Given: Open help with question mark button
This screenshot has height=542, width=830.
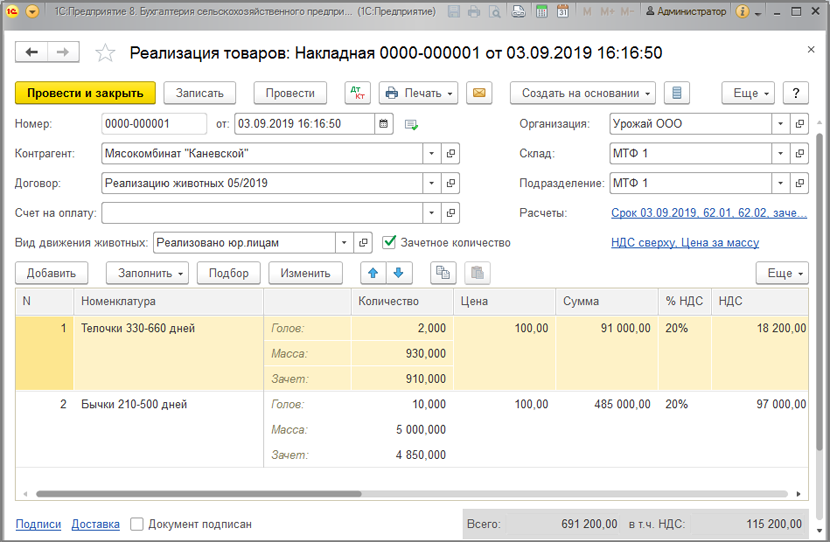Looking at the screenshot, I should point(796,93).
